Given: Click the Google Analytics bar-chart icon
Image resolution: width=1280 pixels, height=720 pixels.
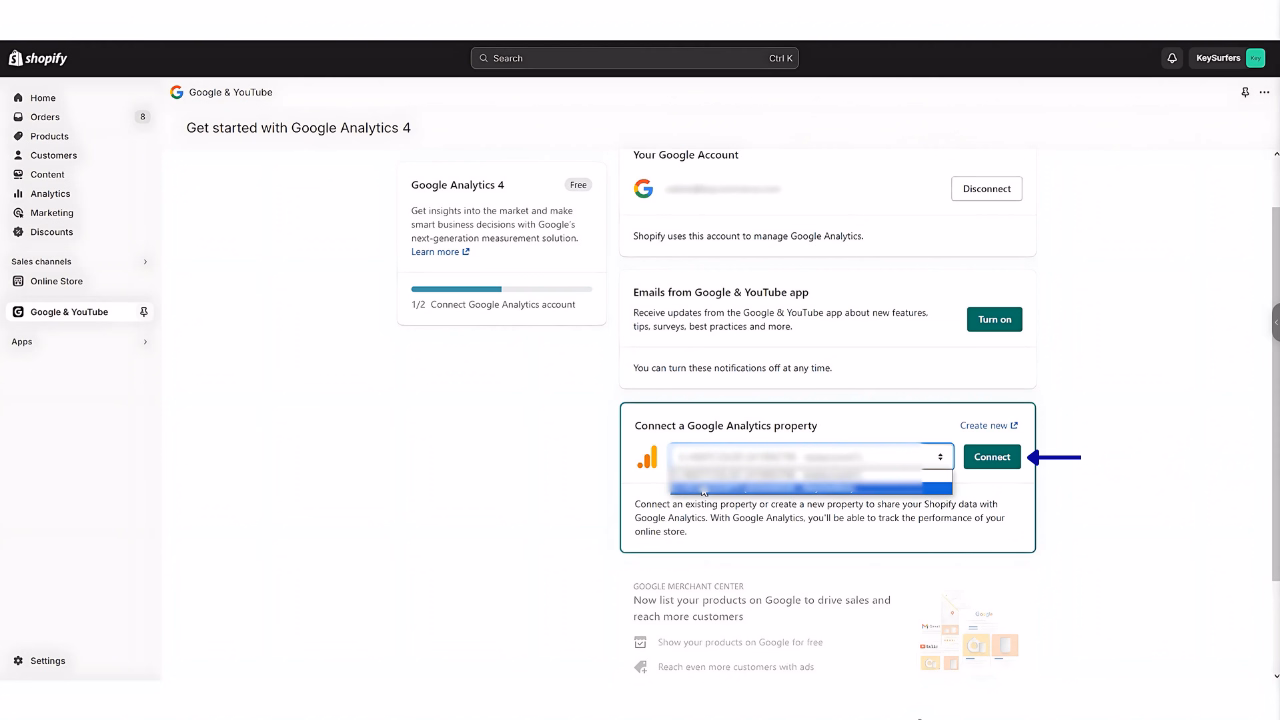Looking at the screenshot, I should [647, 457].
